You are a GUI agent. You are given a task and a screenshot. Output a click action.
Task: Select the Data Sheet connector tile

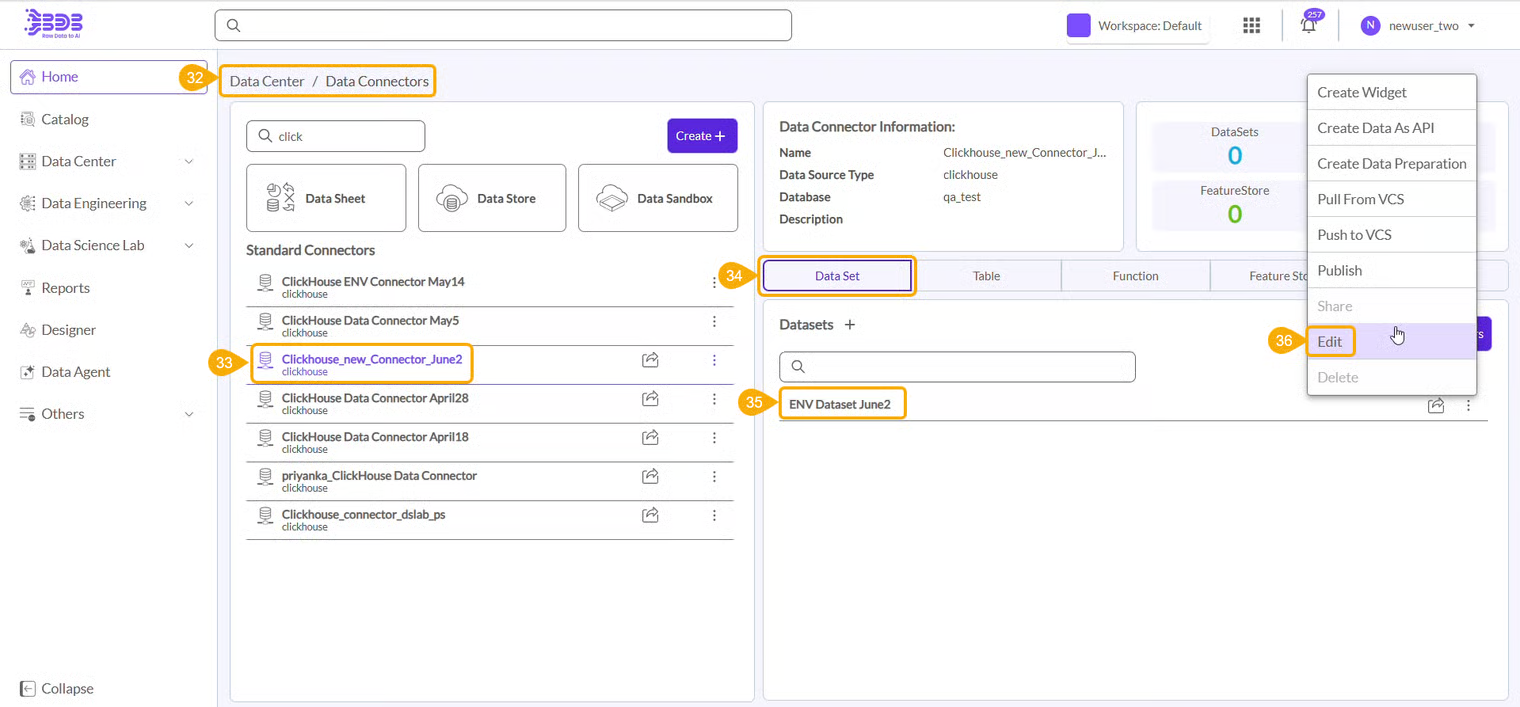pos(326,198)
